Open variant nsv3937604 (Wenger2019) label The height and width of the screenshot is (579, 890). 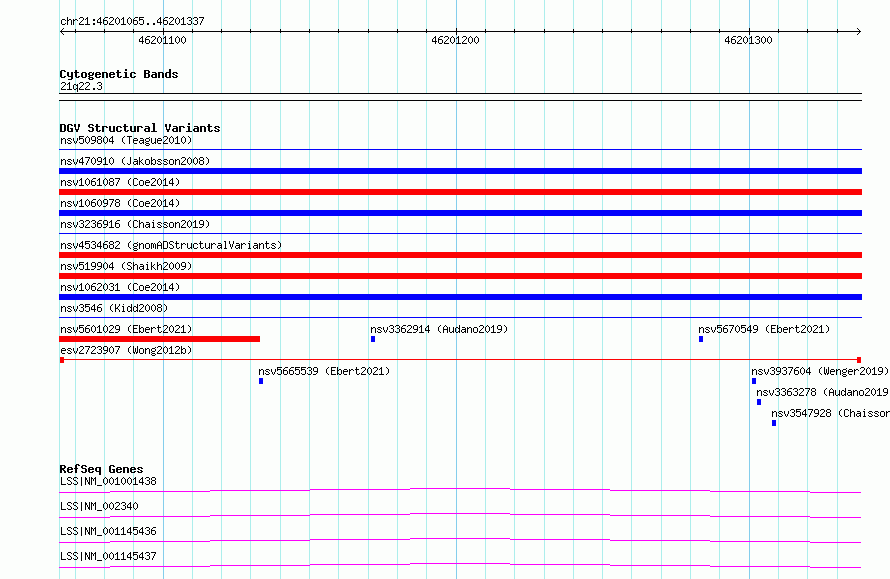point(820,371)
